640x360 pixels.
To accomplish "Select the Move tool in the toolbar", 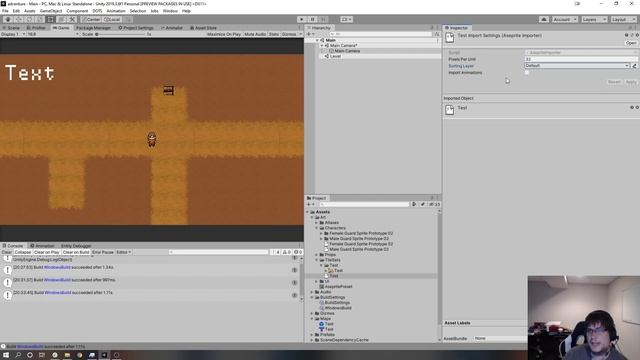I will click(19, 19).
